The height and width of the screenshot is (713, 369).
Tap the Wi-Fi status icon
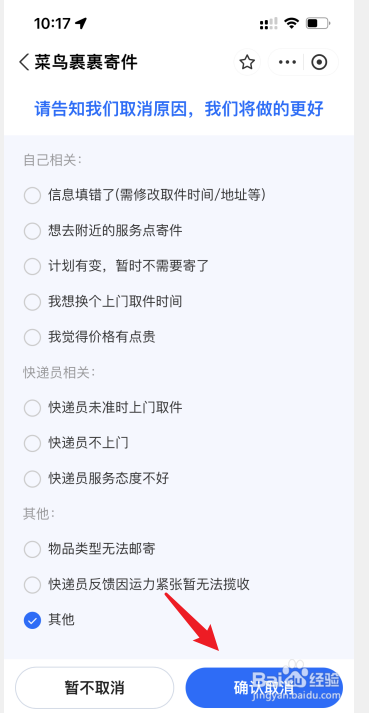(291, 23)
